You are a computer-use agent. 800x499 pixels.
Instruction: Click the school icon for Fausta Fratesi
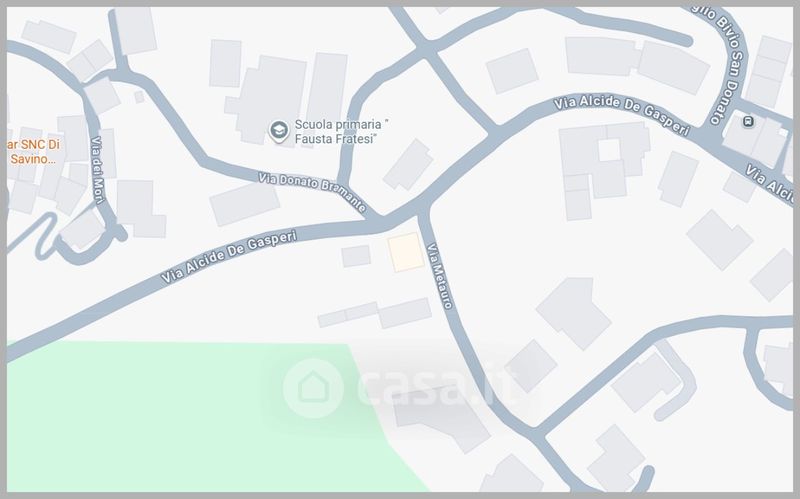point(279,131)
